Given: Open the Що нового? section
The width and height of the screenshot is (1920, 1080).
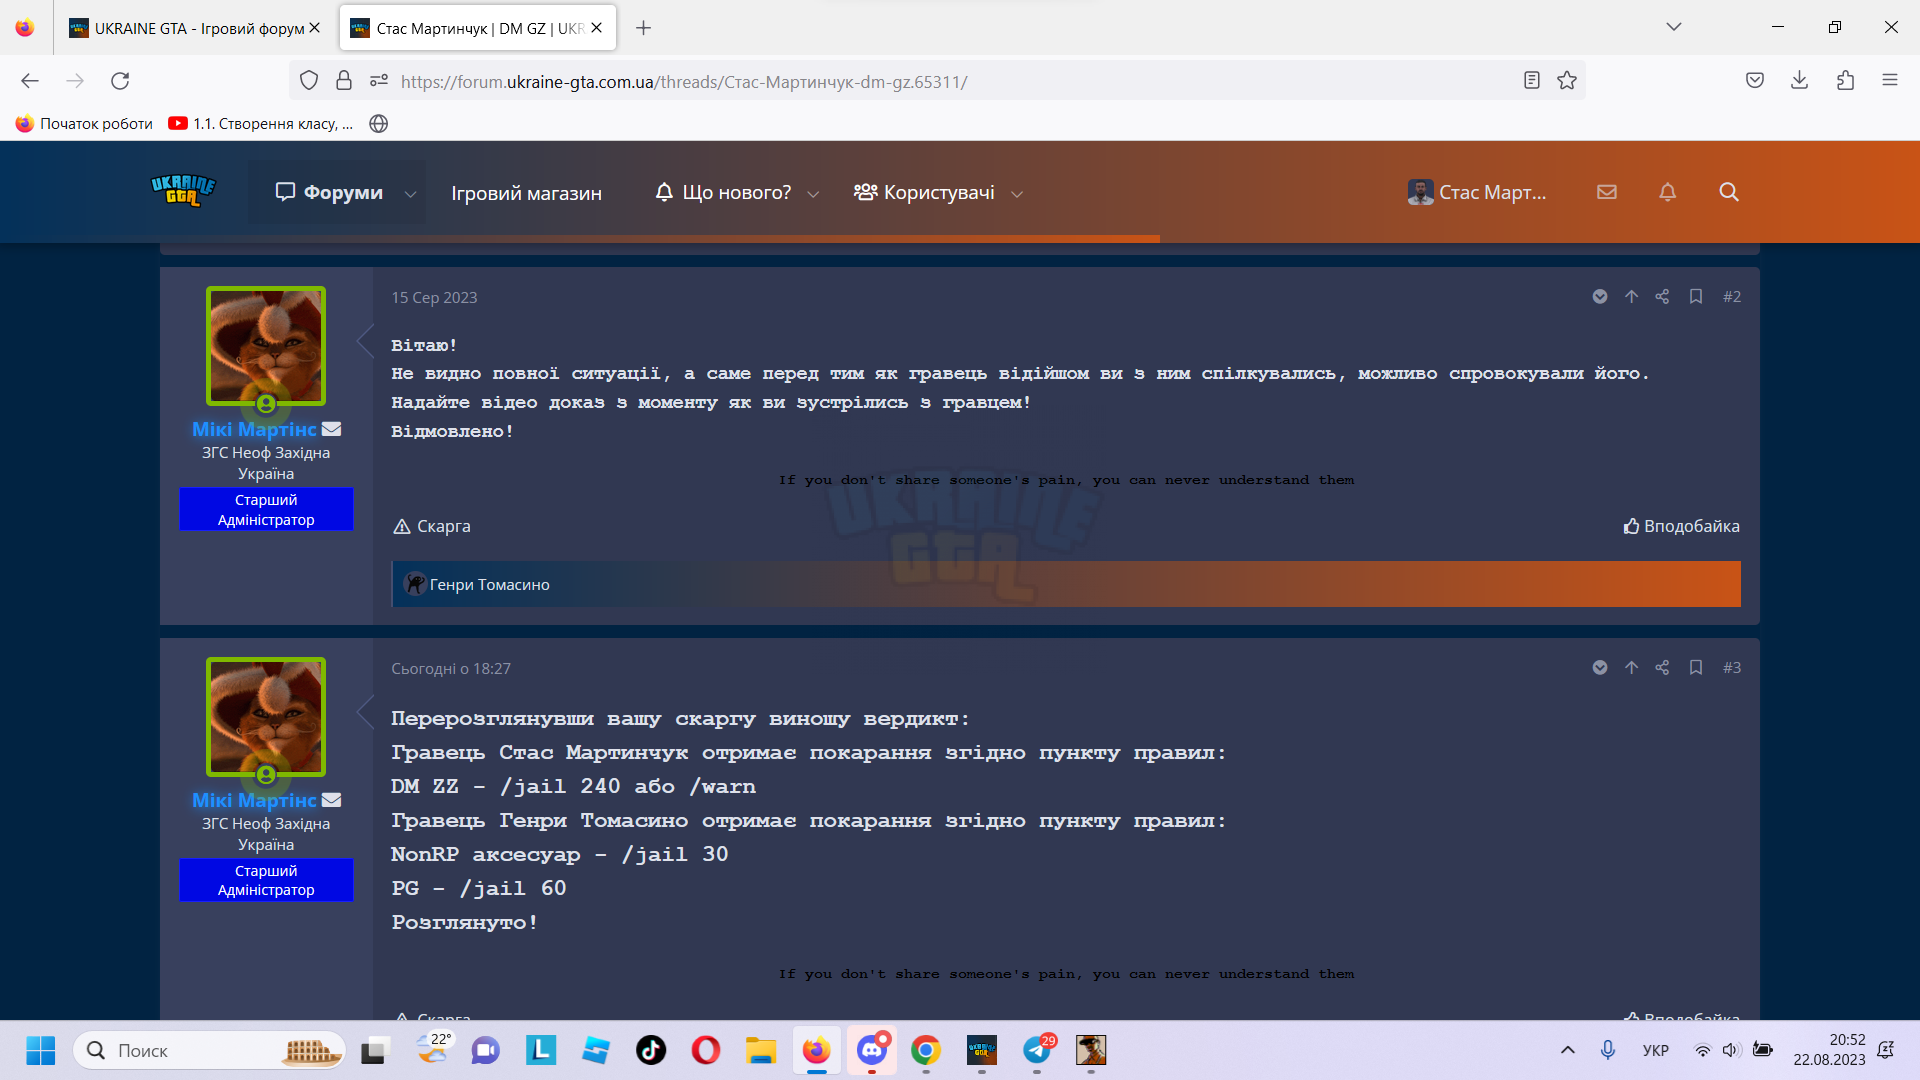Looking at the screenshot, I should coord(723,192).
